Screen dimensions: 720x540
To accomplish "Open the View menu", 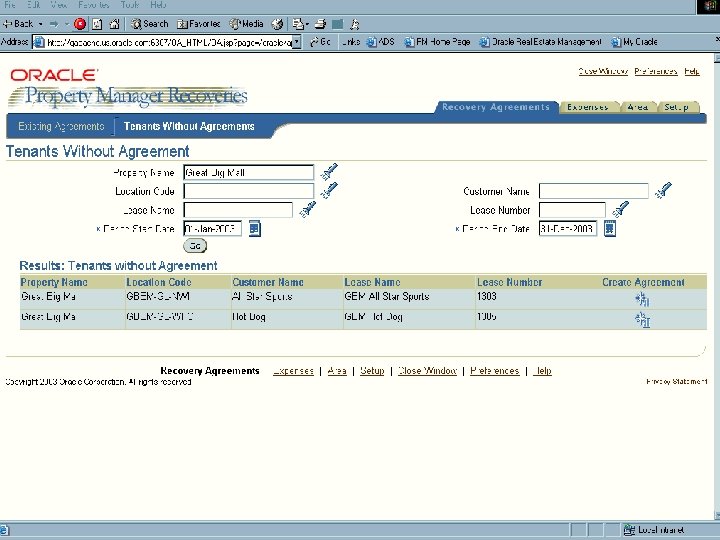I will pos(59,5).
